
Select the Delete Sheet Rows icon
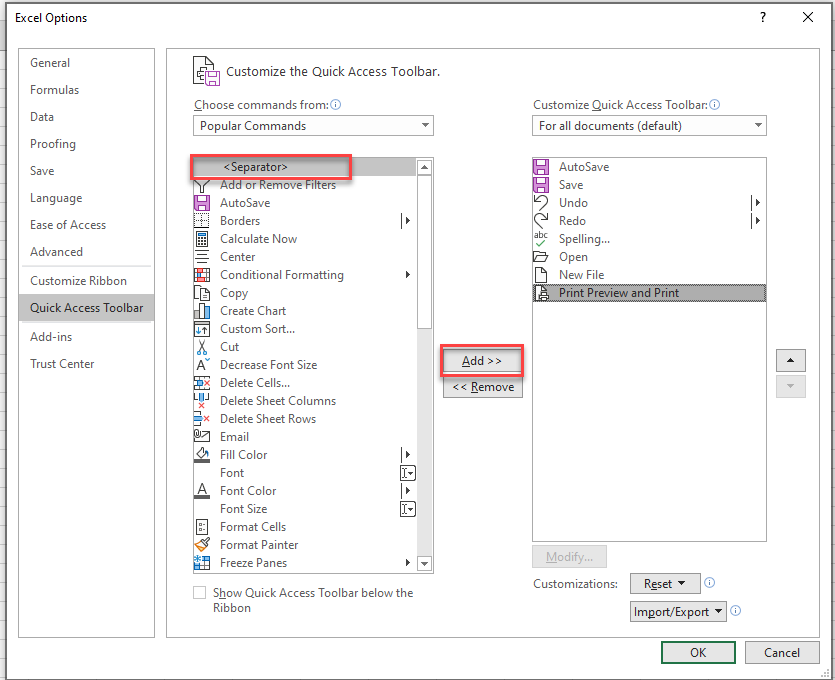pyautogui.click(x=202, y=419)
